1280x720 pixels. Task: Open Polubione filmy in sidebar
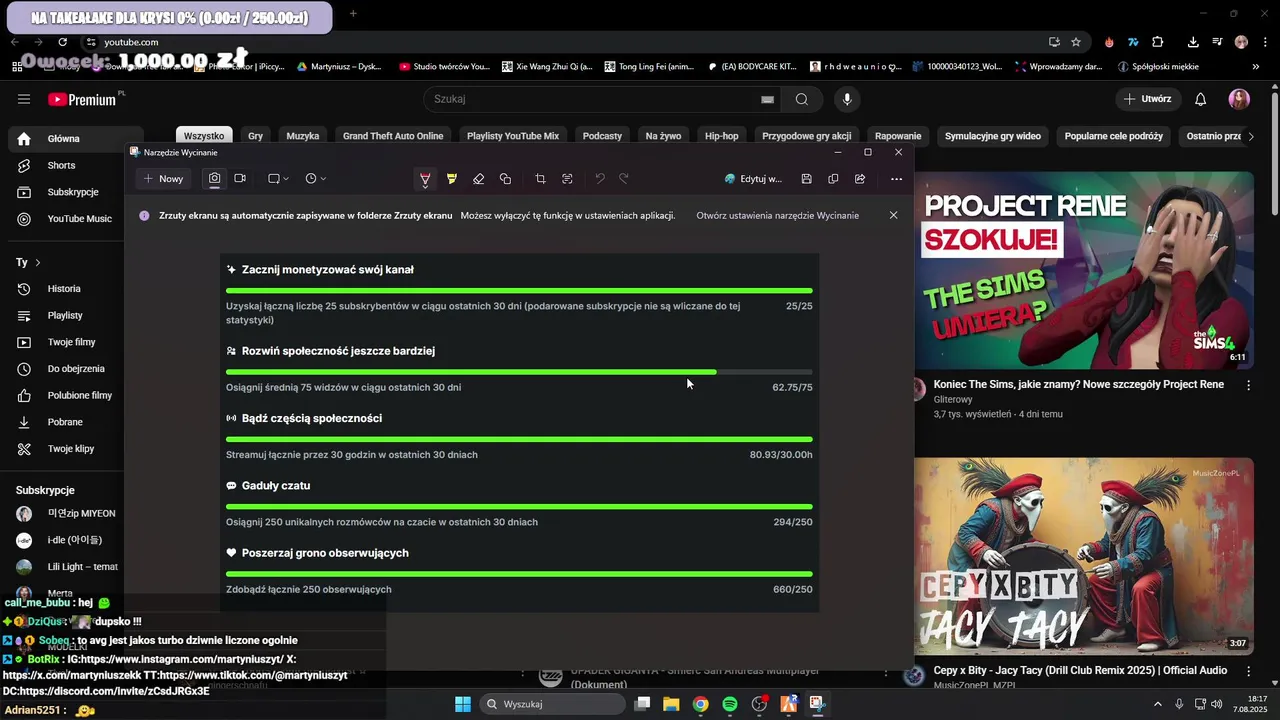pos(65,395)
